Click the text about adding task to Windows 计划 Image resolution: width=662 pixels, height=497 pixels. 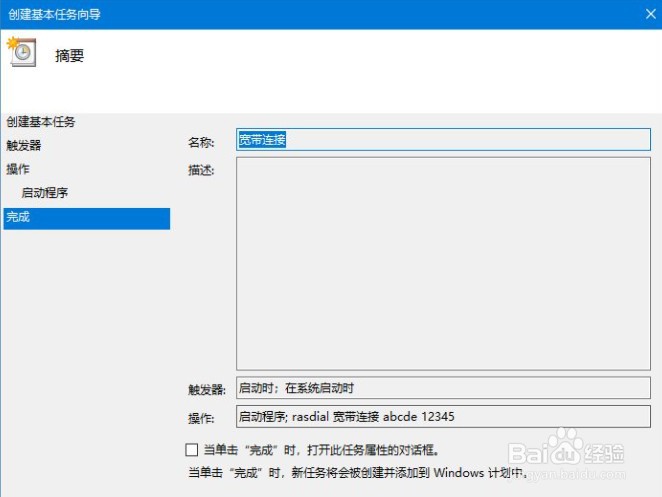pos(357,473)
